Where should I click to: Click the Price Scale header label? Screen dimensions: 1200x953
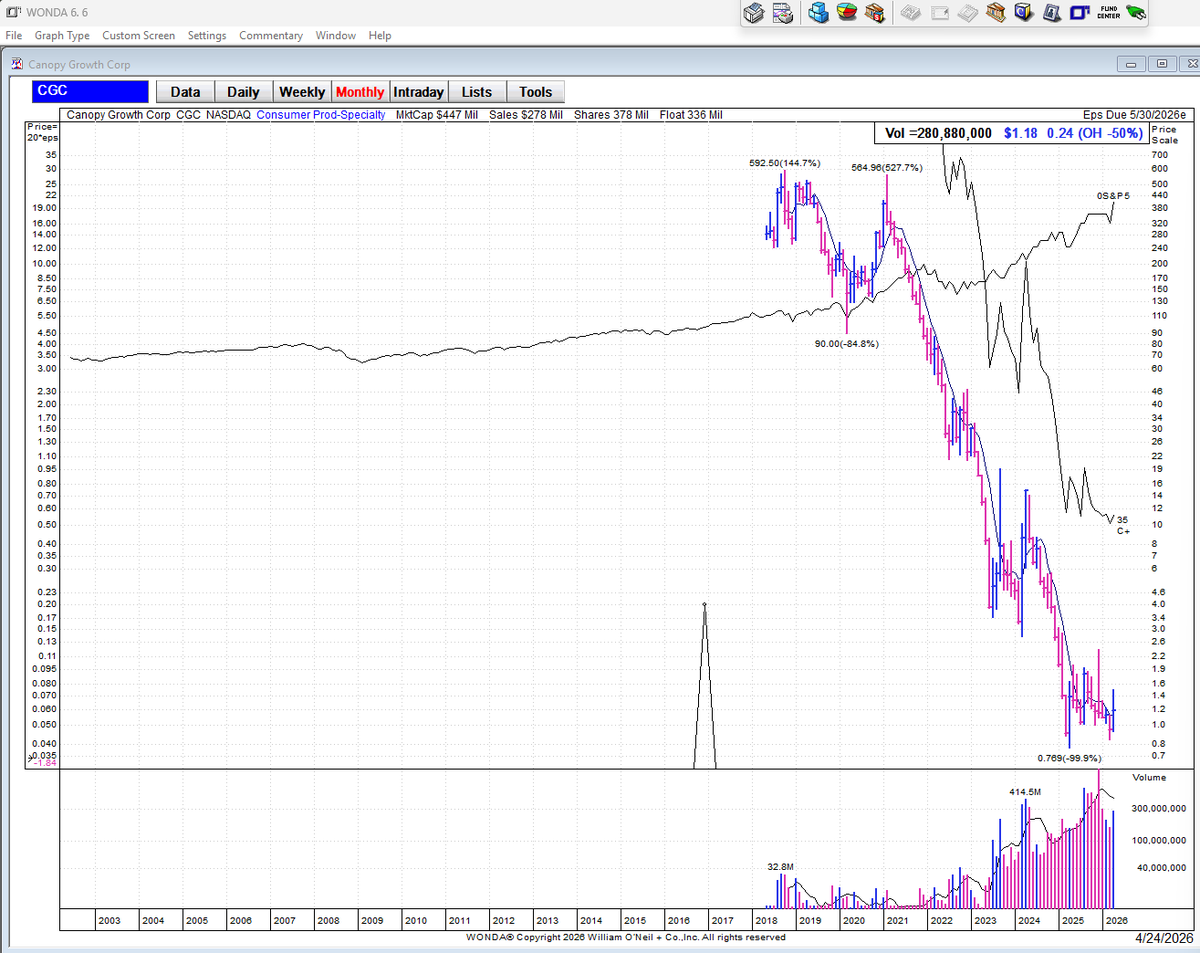(1165, 135)
